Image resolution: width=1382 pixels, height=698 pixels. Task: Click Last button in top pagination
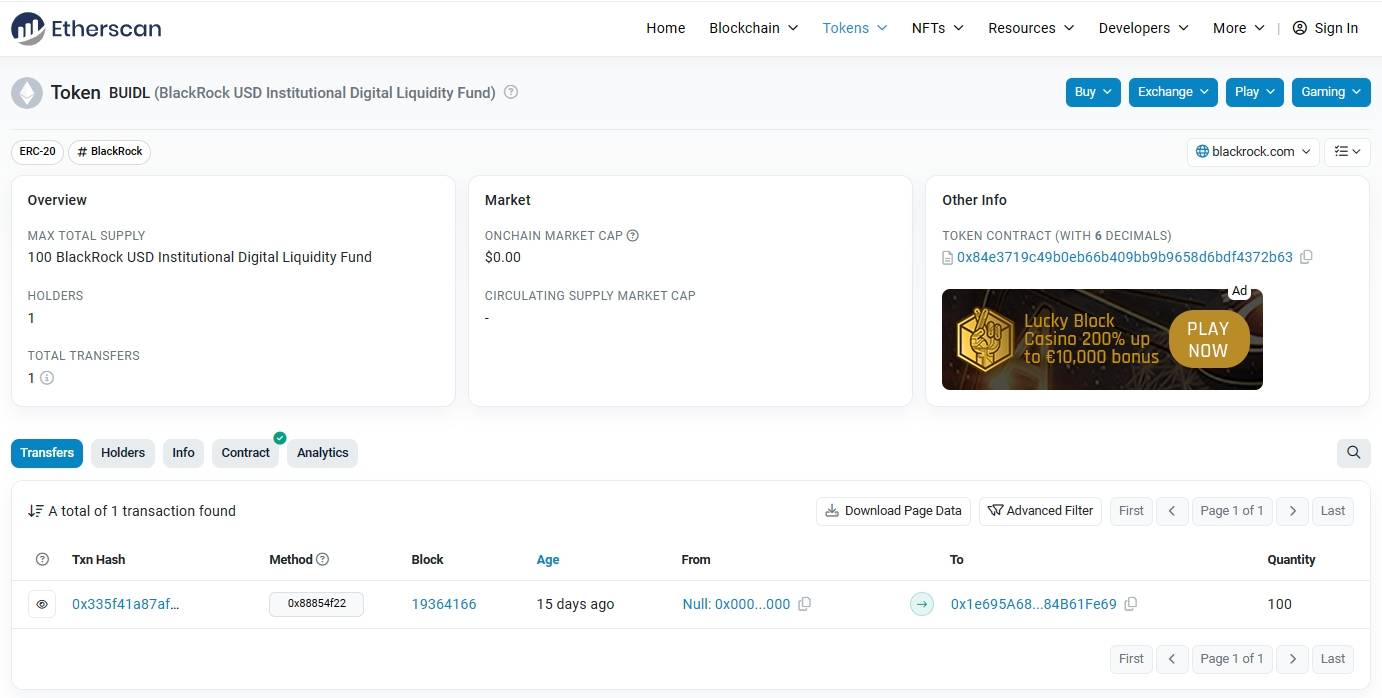pyautogui.click(x=1333, y=511)
